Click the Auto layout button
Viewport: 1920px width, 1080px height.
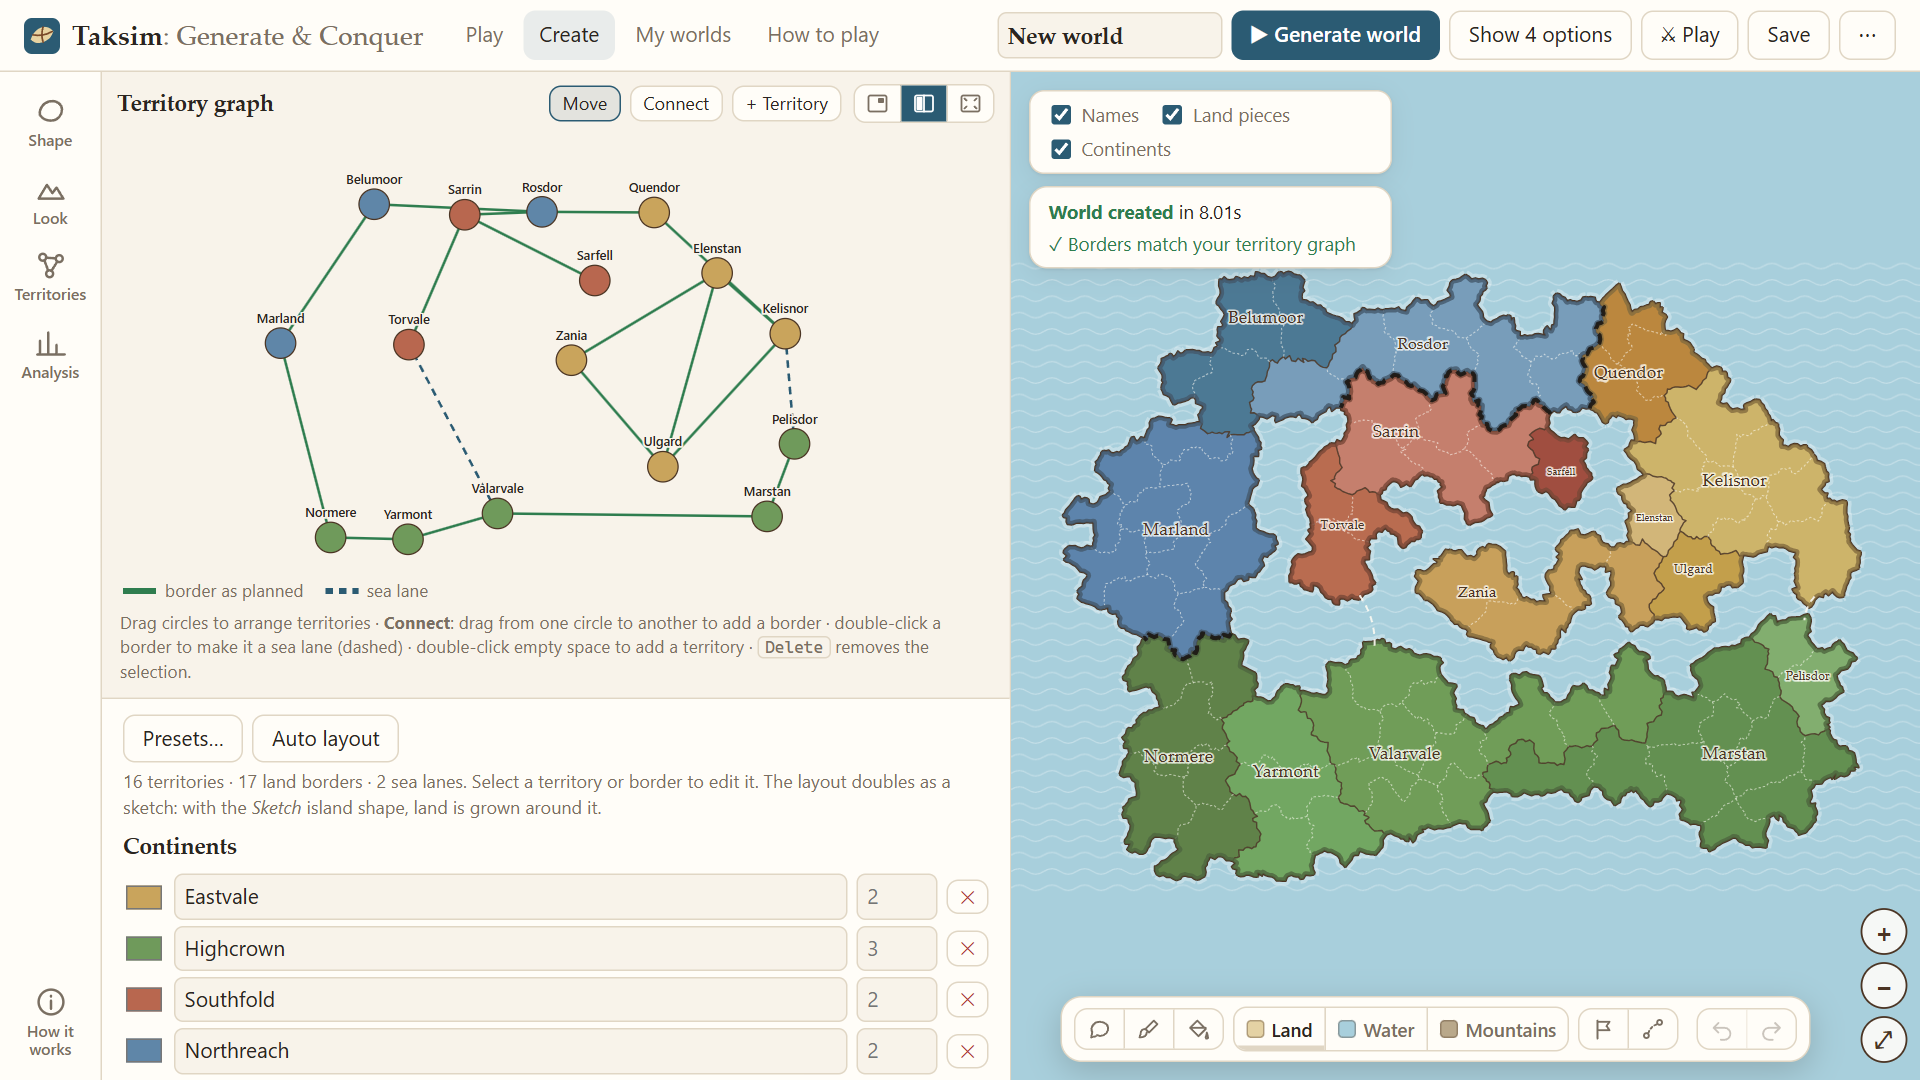pos(325,739)
